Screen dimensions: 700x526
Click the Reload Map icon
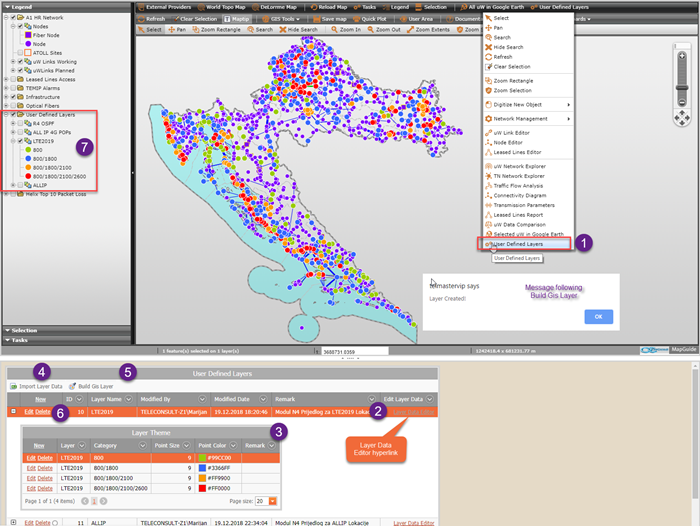pyautogui.click(x=313, y=7)
